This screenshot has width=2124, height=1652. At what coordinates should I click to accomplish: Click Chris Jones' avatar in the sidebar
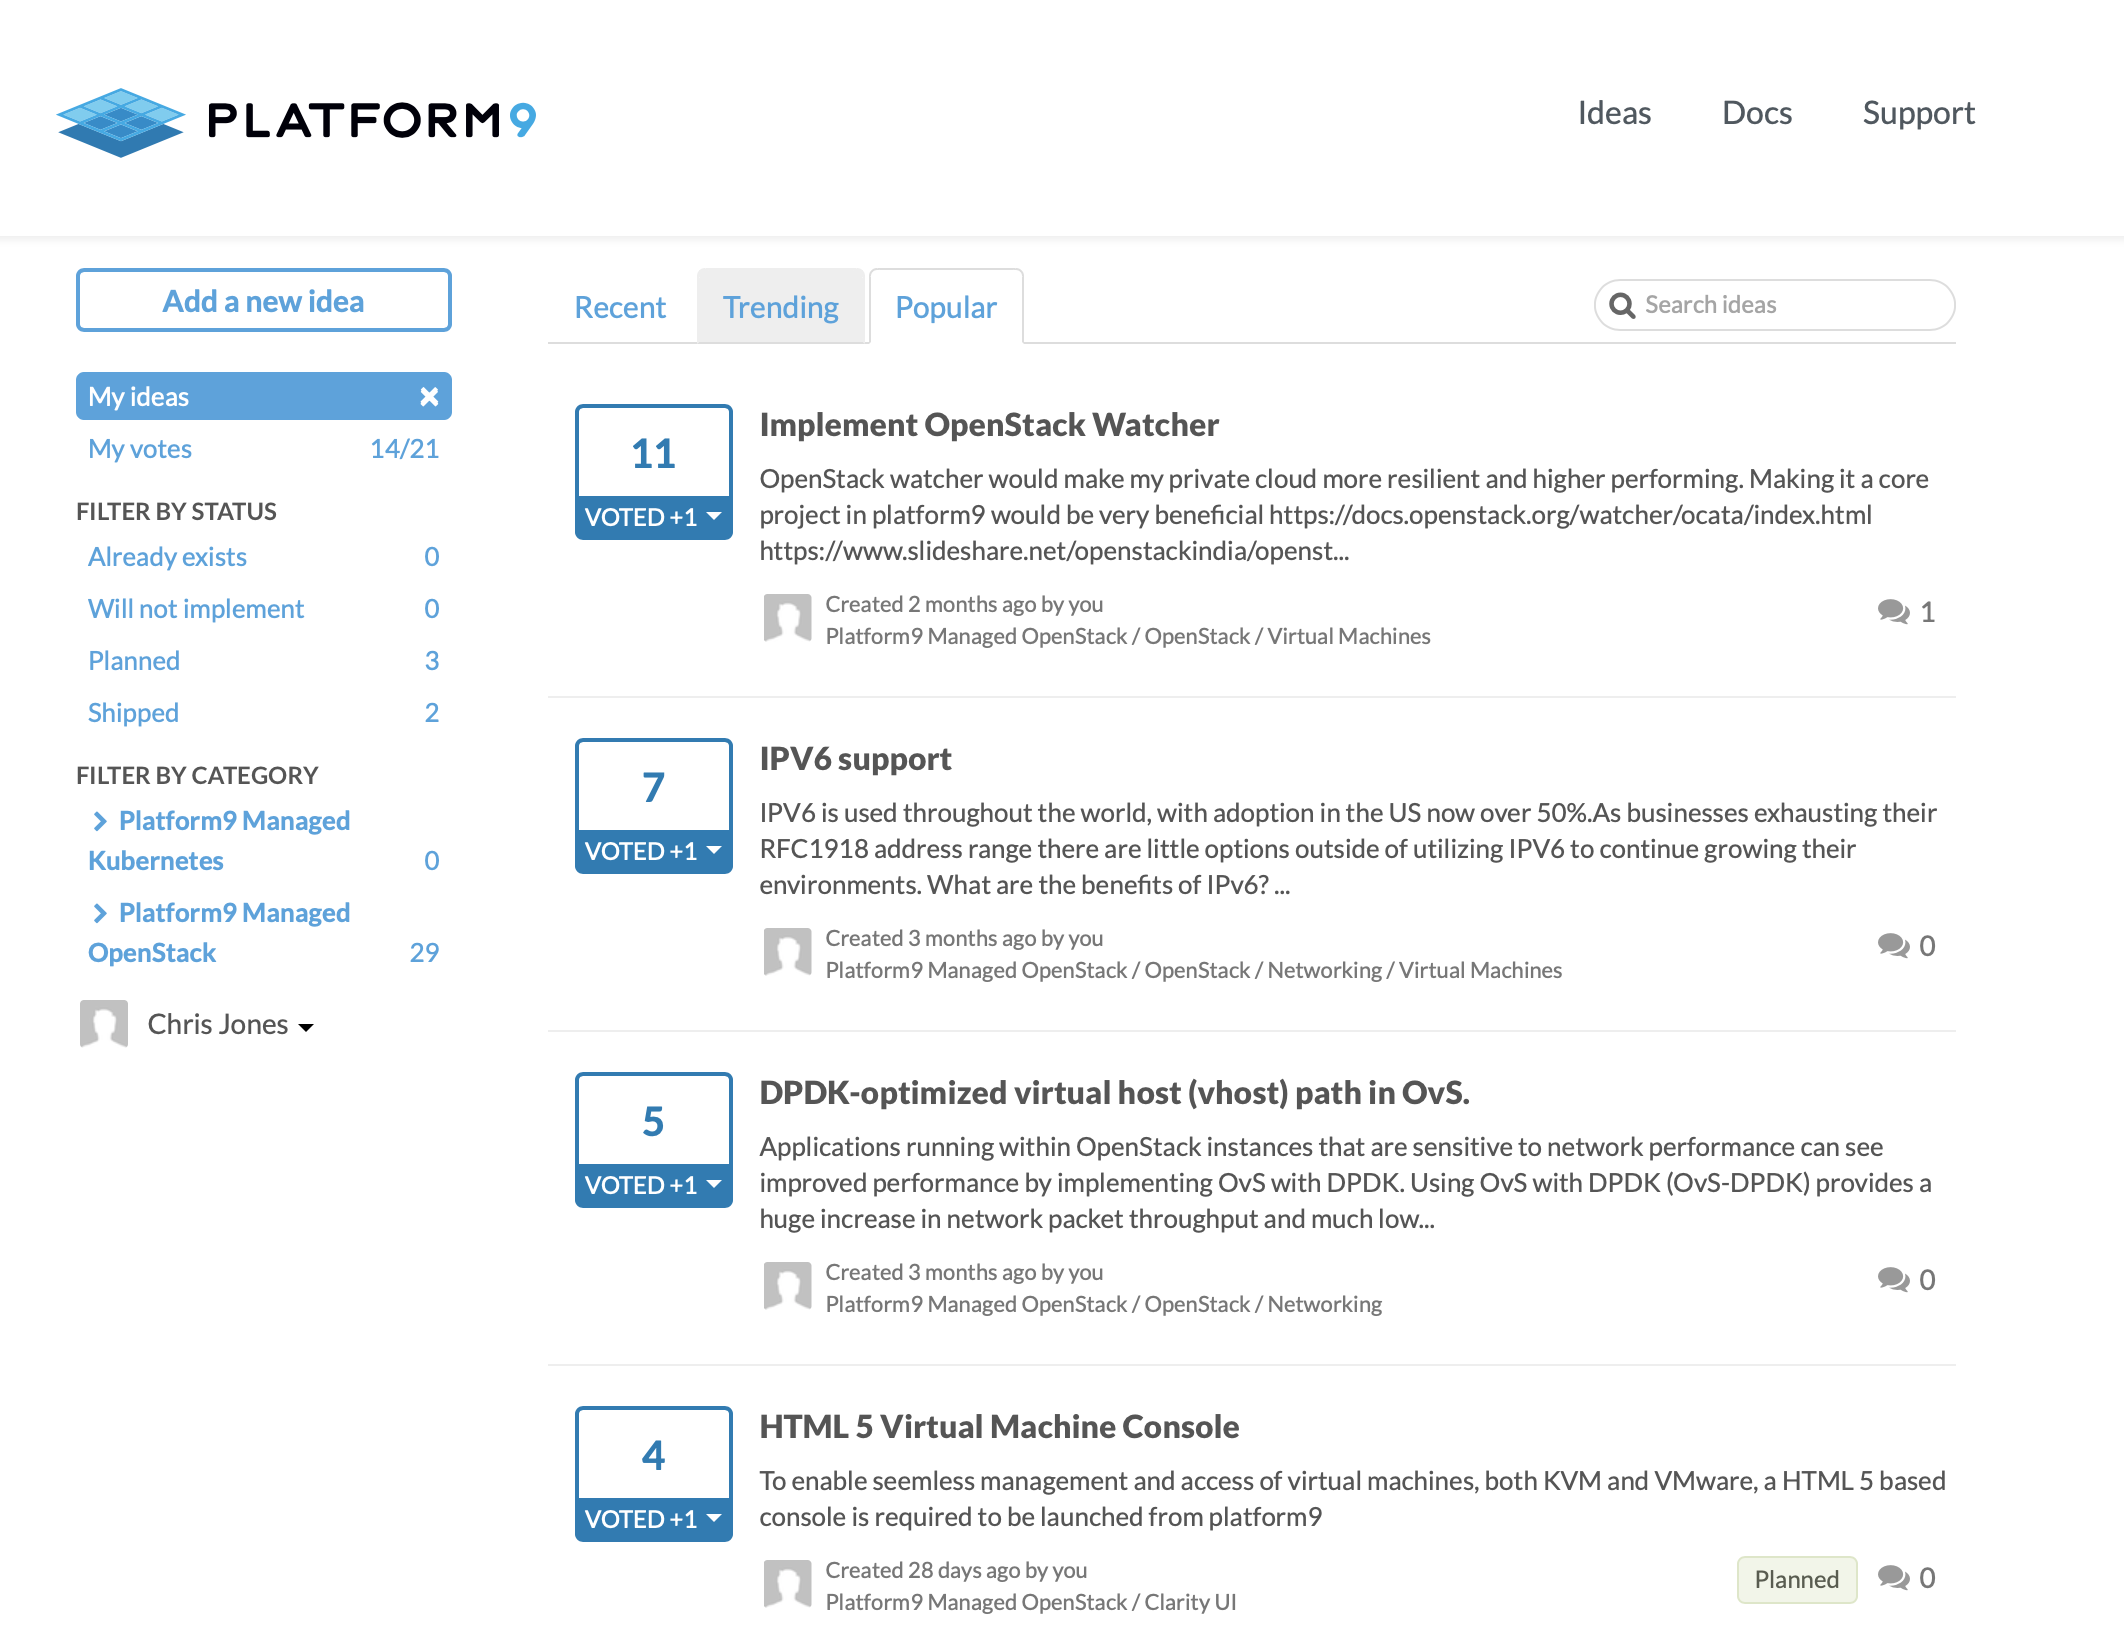(x=104, y=1024)
